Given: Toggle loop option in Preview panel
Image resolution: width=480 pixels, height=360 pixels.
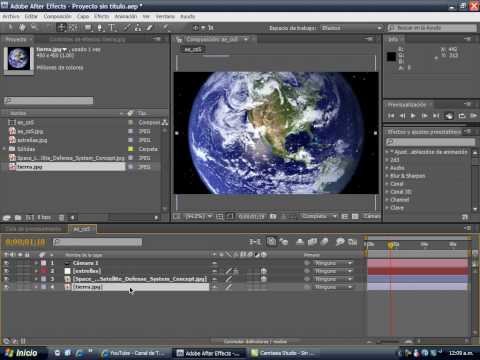Looking at the screenshot, I should [462, 116].
